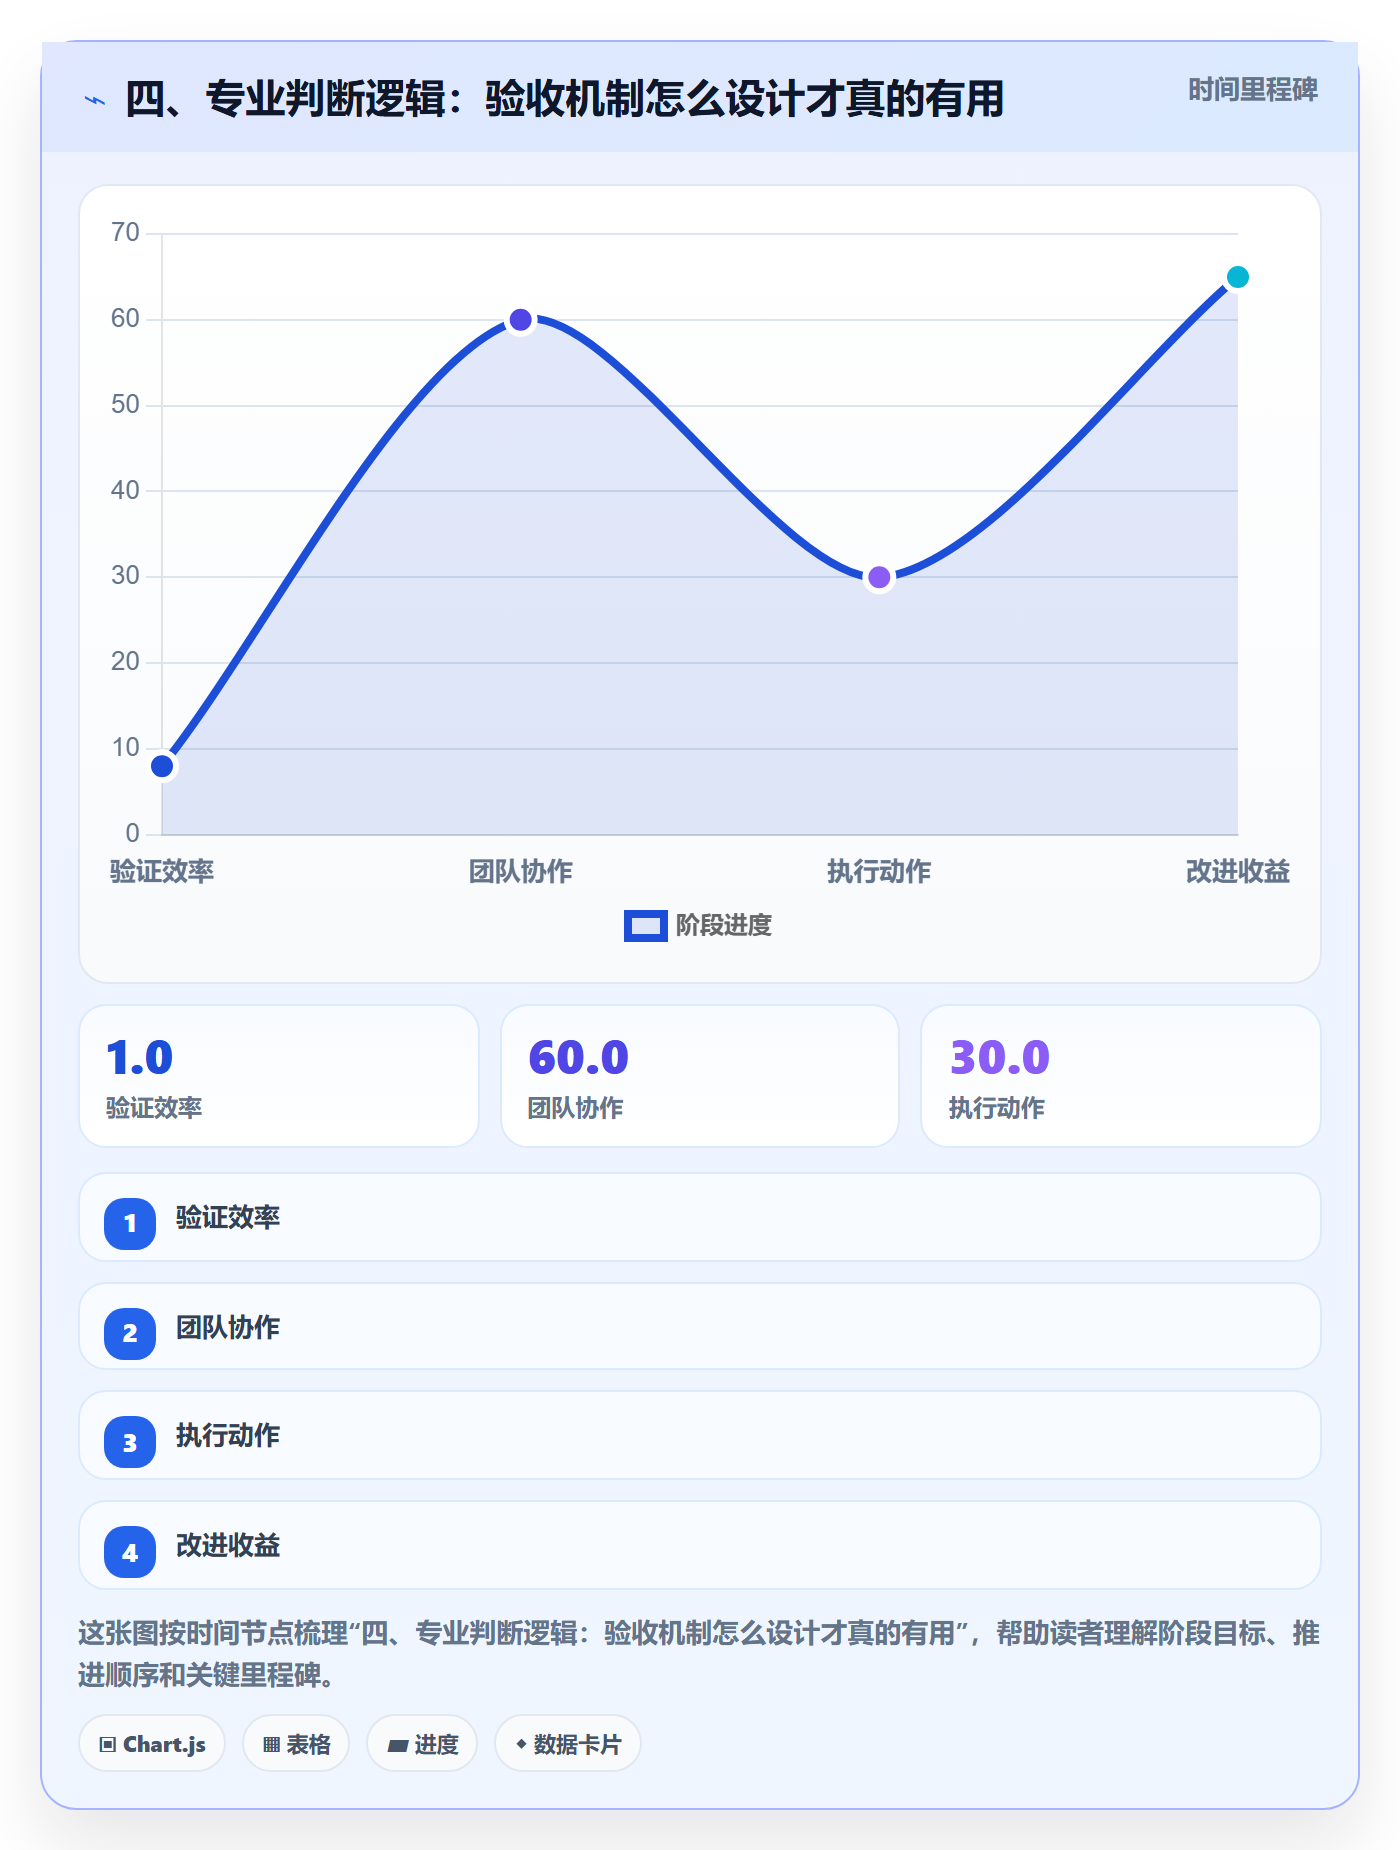This screenshot has width=1400, height=1850.
Task: Click the 阶段进度 legend label
Action: [724, 926]
